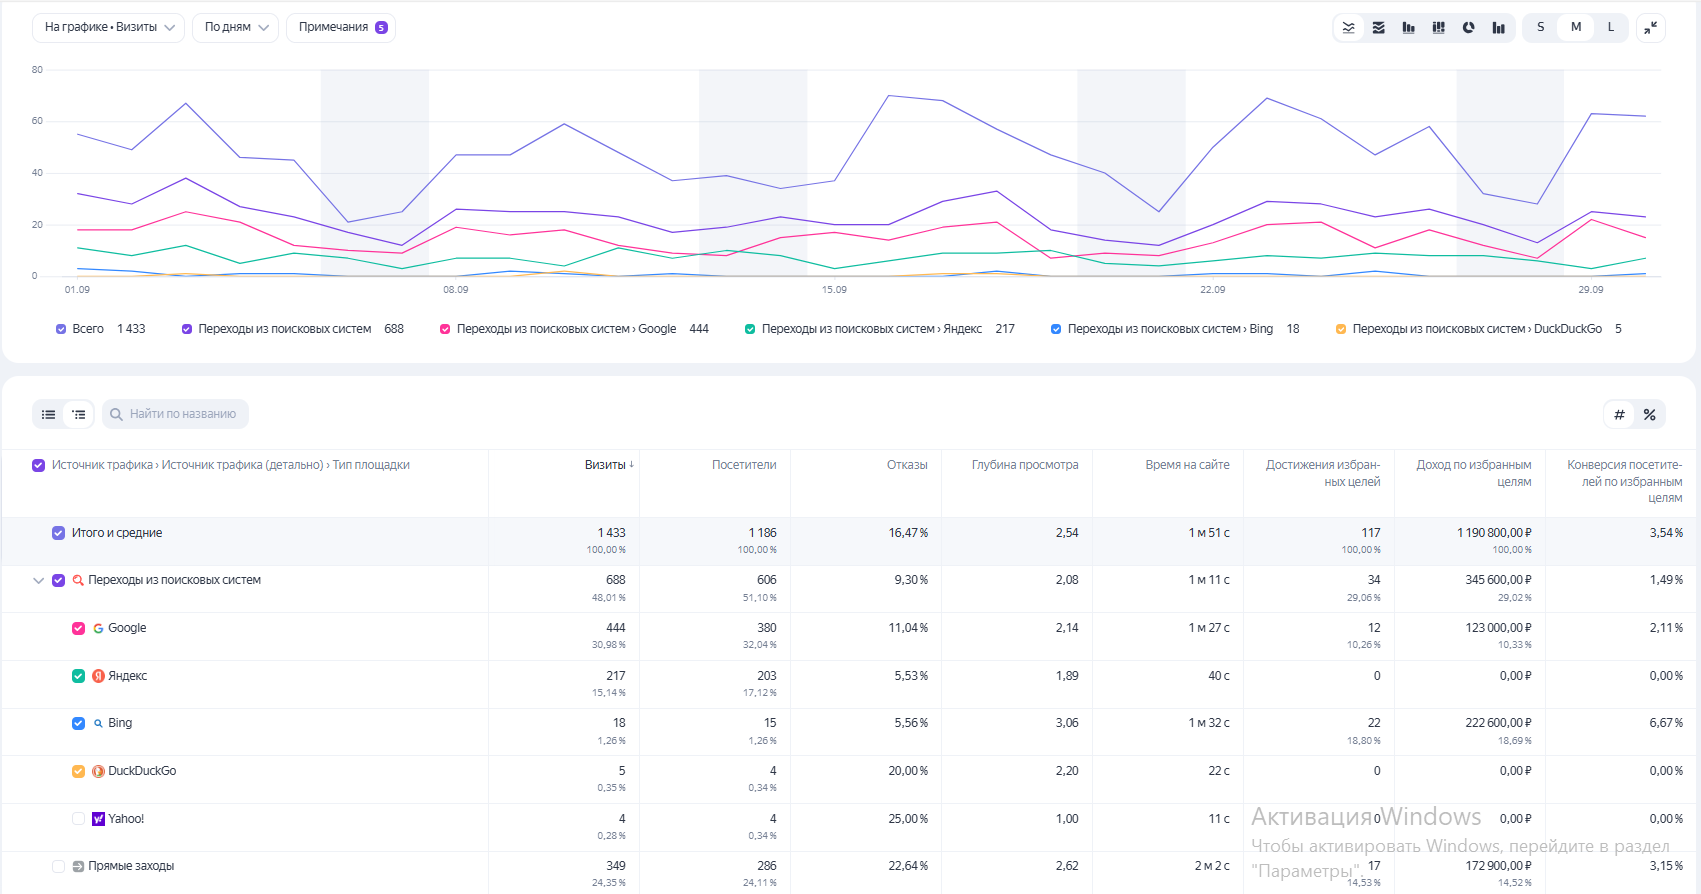This screenshot has height=894, width=1701.
Task: Enable the Yahoo! row checkbox
Action: click(x=78, y=819)
